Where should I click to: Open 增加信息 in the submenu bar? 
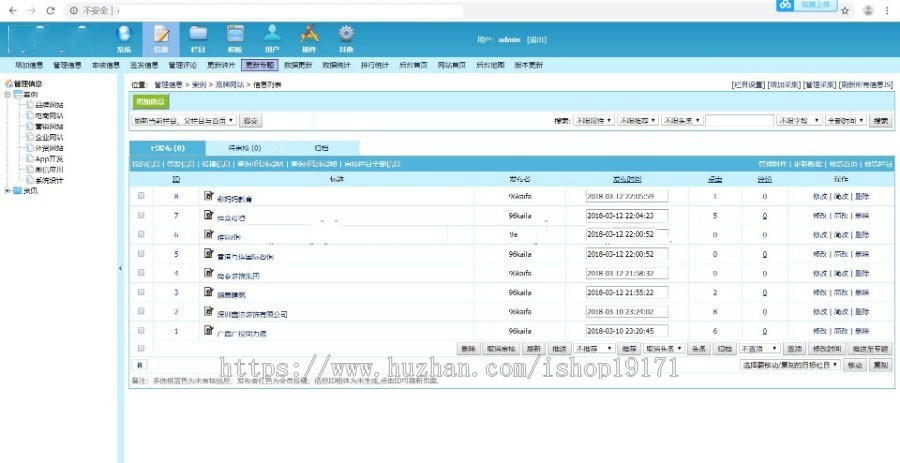pyautogui.click(x=29, y=65)
